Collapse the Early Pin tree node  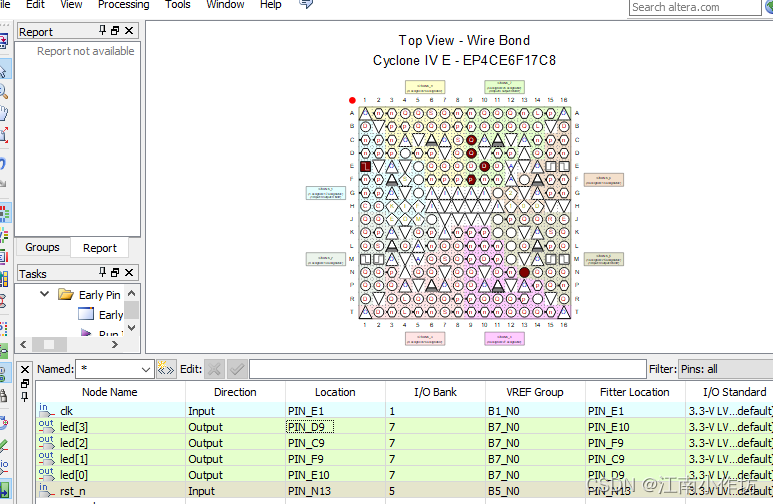[44, 294]
